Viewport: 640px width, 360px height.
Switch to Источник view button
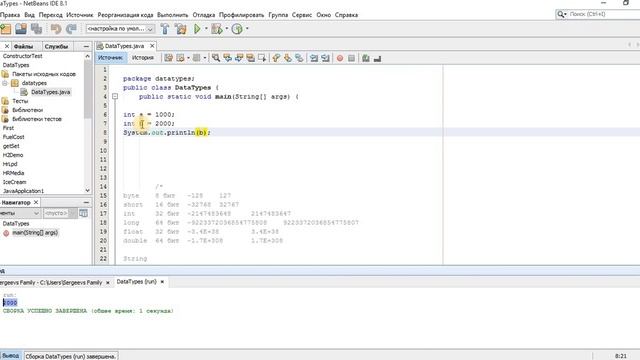pyautogui.click(x=111, y=58)
